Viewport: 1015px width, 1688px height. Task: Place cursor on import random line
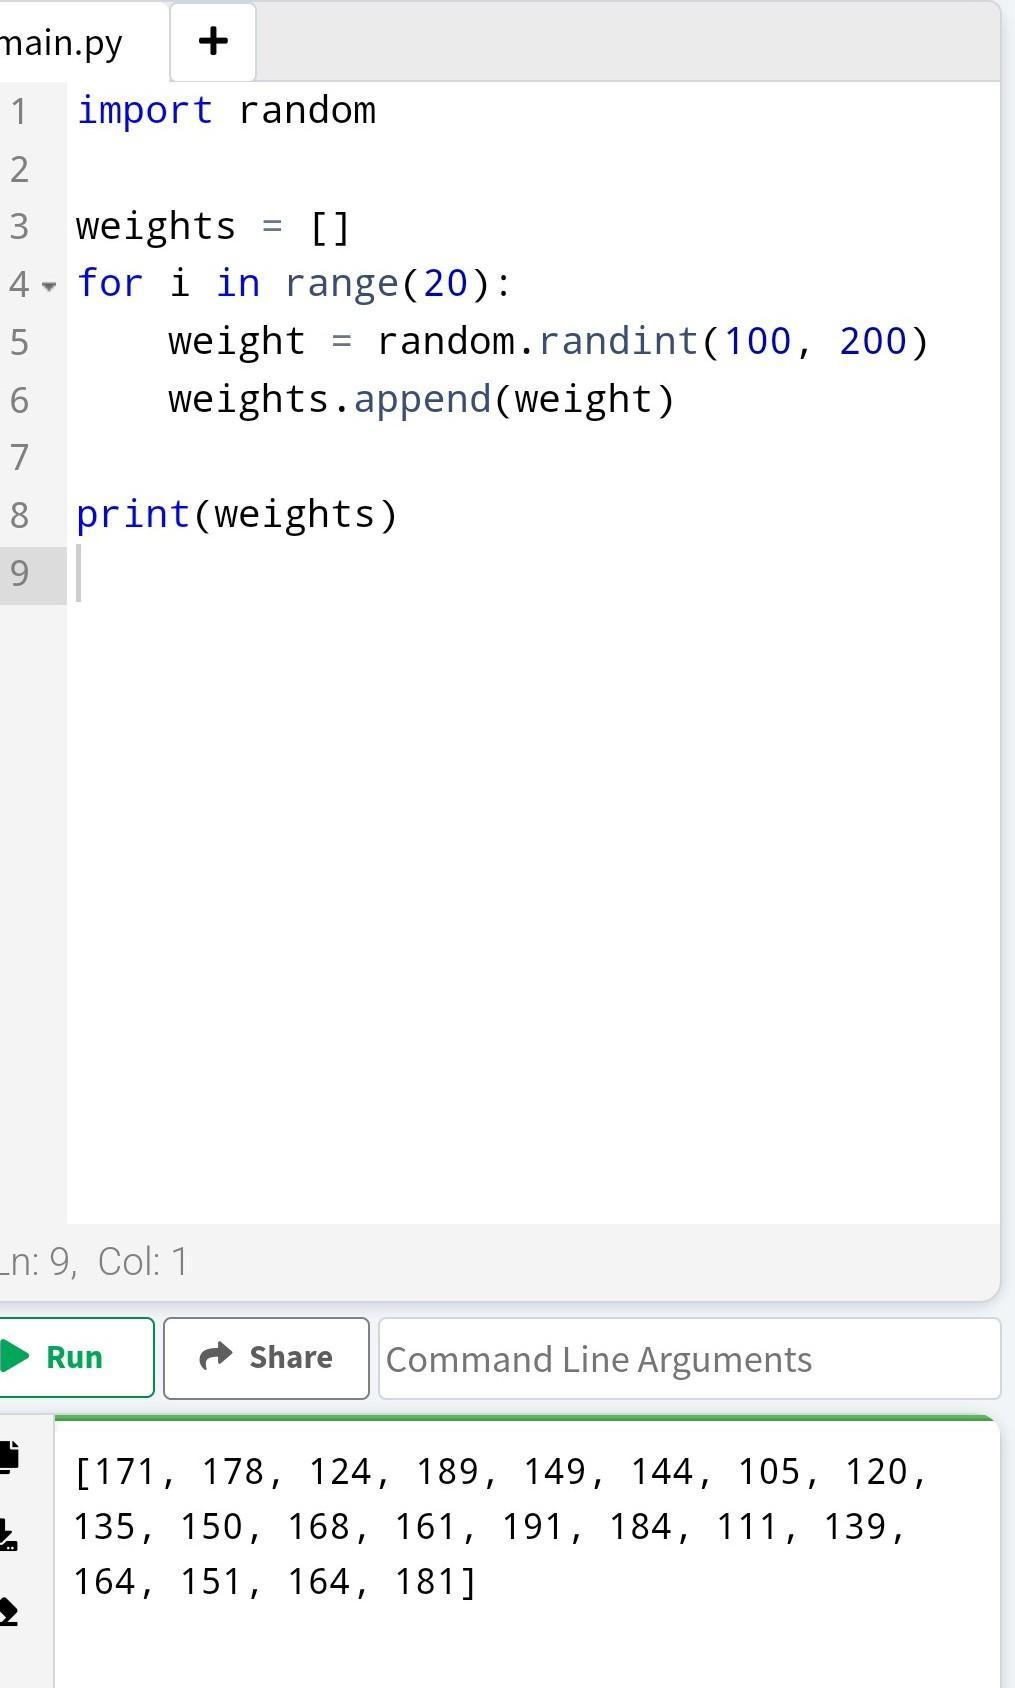pos(226,110)
